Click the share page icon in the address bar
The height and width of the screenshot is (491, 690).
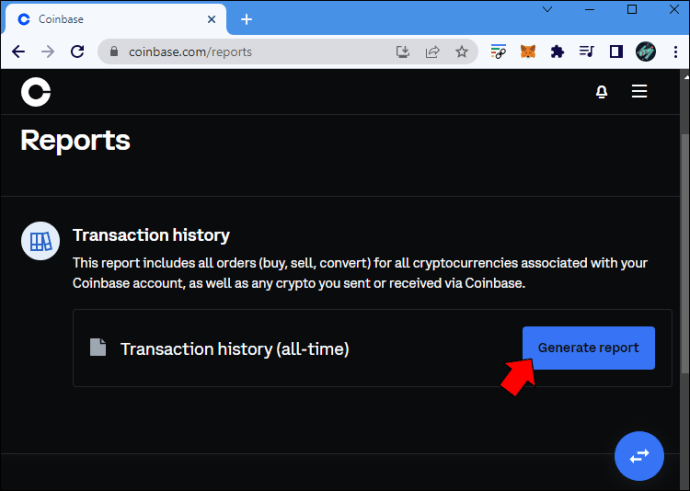tap(432, 51)
